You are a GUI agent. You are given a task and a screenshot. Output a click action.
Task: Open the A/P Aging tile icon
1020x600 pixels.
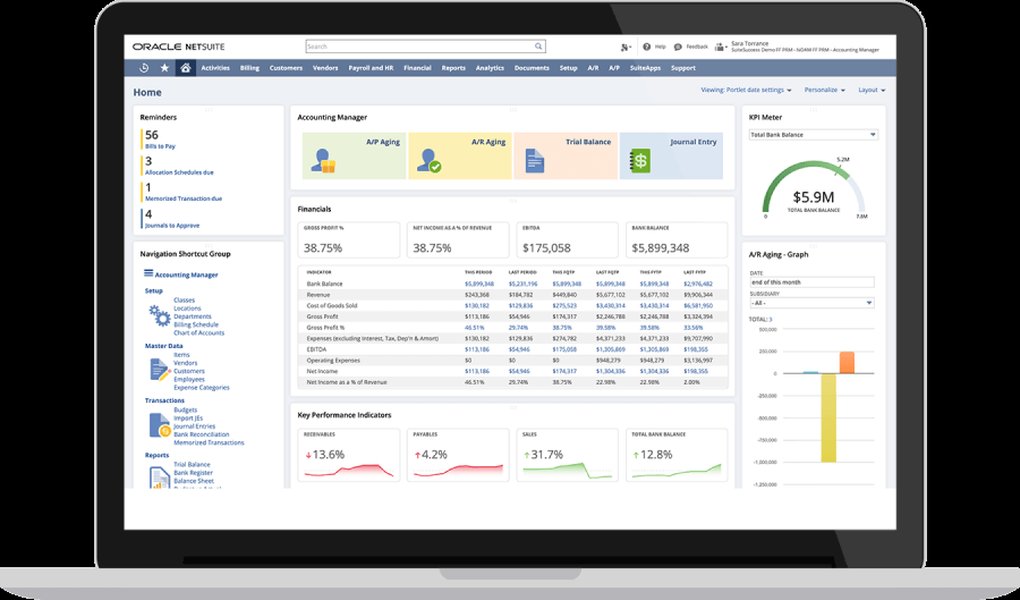(323, 160)
